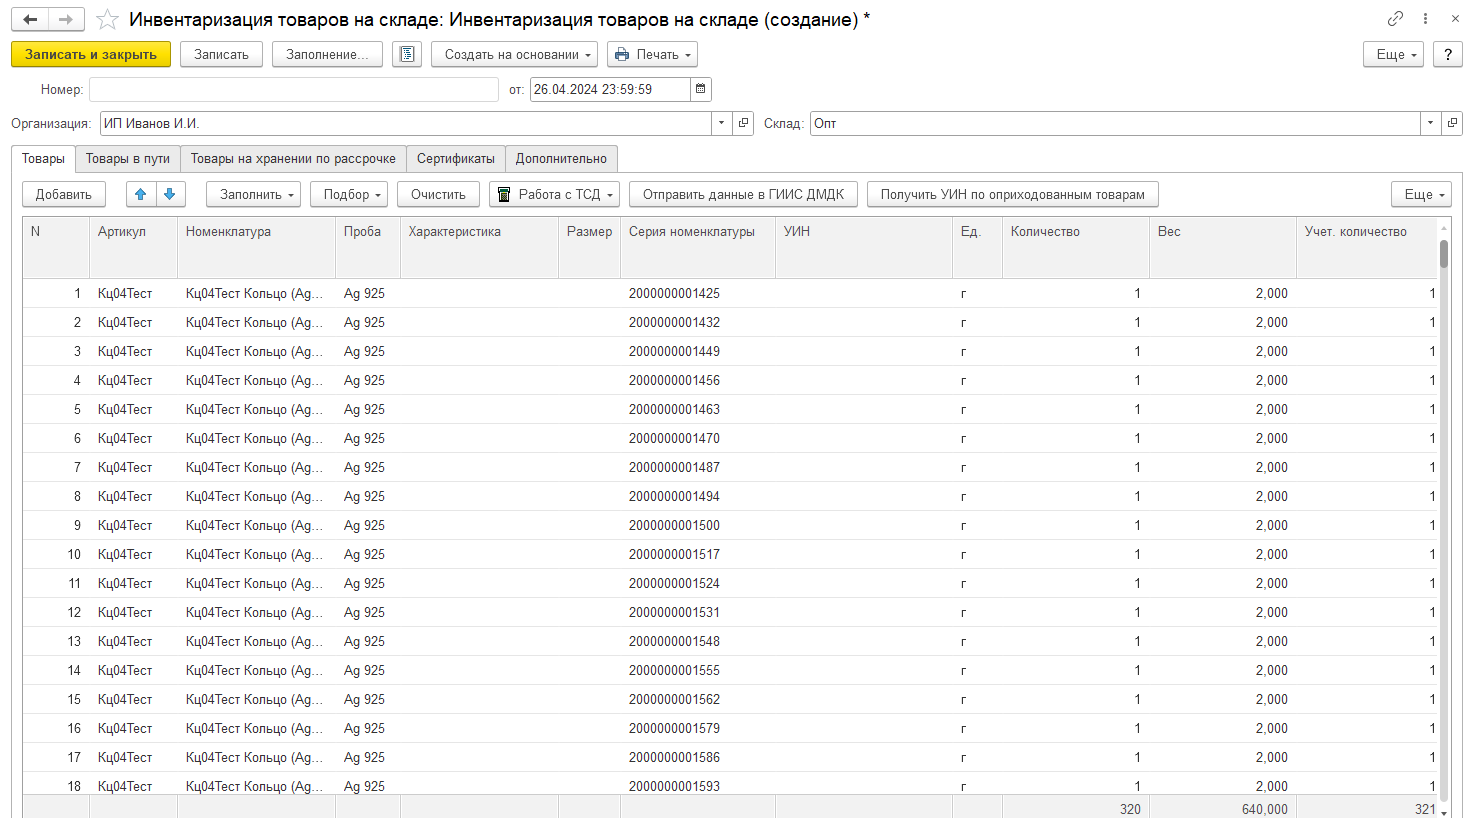Click into the Номер input field
1471x827 pixels.
coord(294,89)
